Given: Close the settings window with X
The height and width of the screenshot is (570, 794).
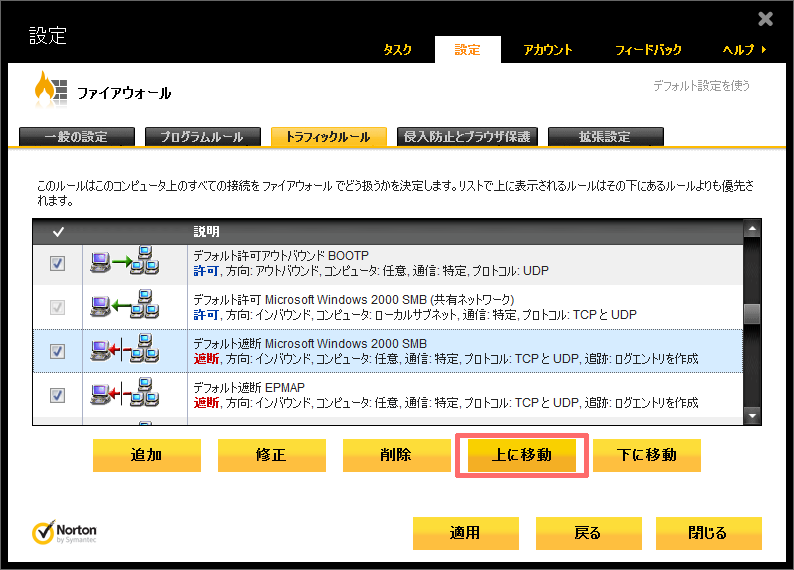Looking at the screenshot, I should click(765, 18).
